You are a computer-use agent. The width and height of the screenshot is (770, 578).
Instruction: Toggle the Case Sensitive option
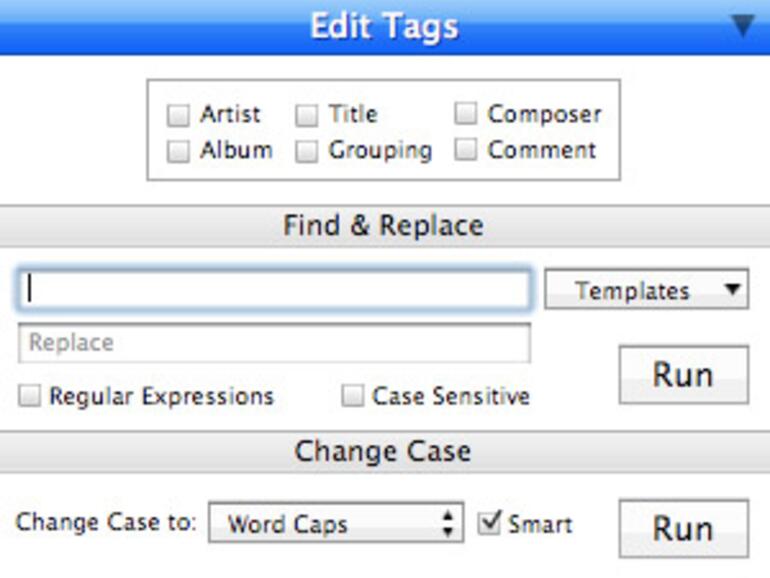point(353,397)
